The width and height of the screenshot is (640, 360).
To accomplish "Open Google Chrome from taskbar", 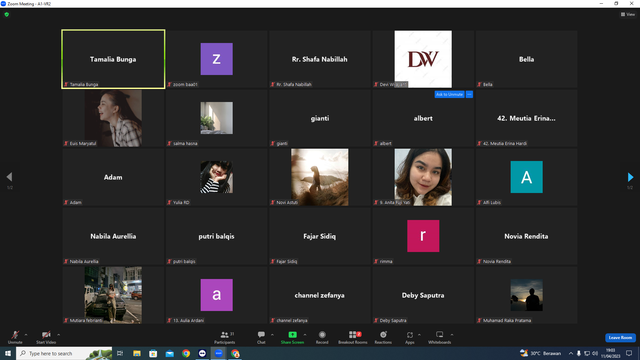I will point(186,353).
